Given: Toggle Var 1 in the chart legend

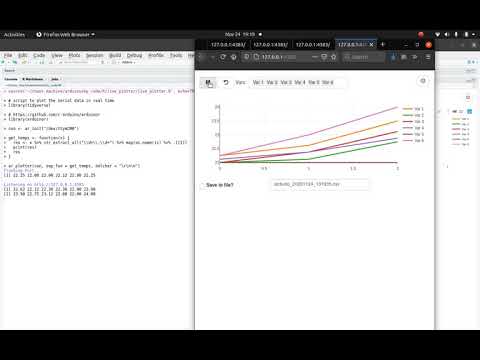Looking at the screenshot, I should click(x=413, y=109).
